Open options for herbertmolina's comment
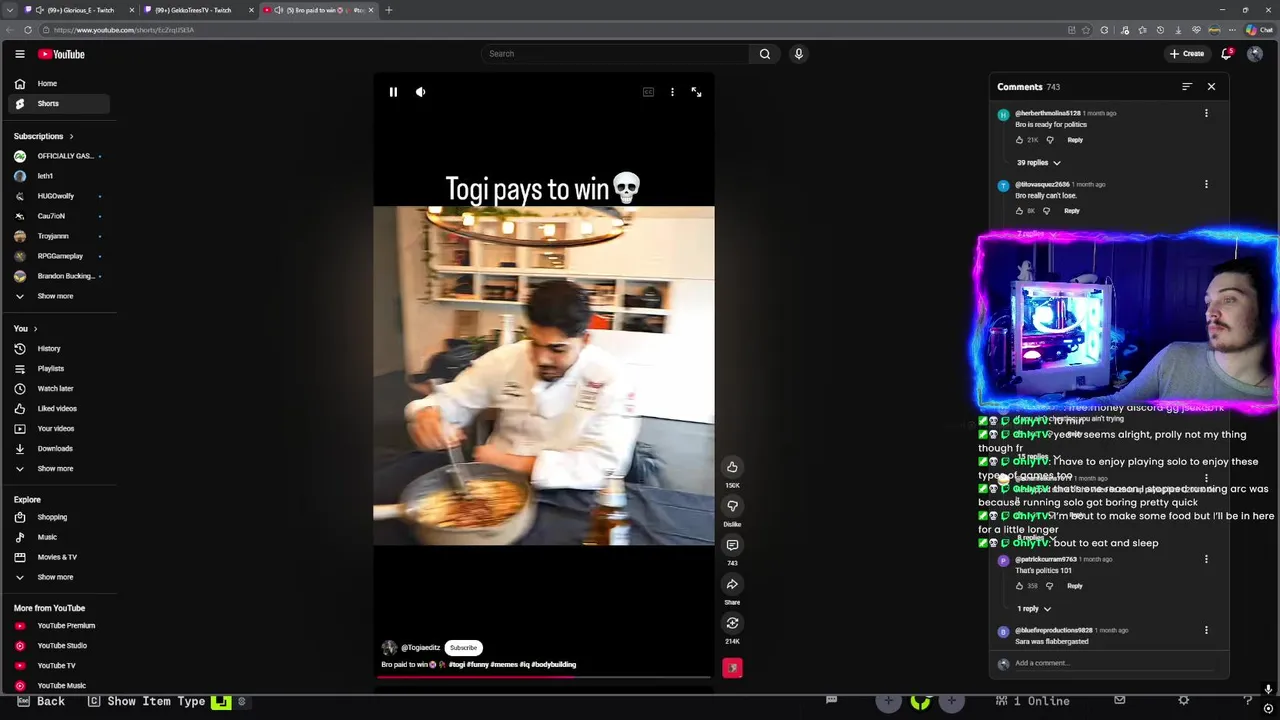The image size is (1280, 720). [x=1206, y=113]
